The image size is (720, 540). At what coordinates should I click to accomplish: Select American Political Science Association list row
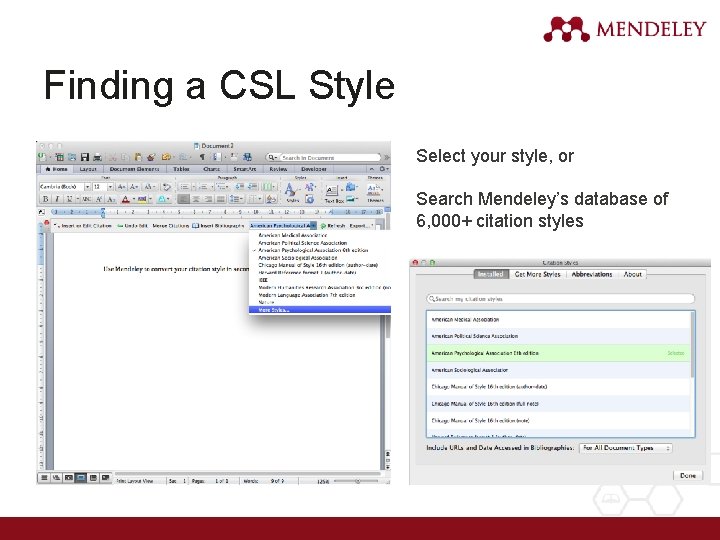pyautogui.click(x=558, y=336)
